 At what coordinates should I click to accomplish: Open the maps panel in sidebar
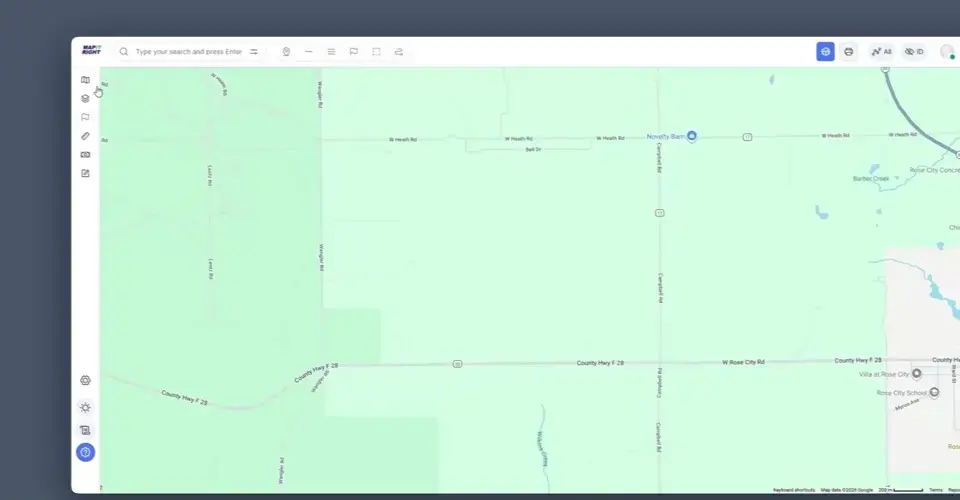[85, 80]
